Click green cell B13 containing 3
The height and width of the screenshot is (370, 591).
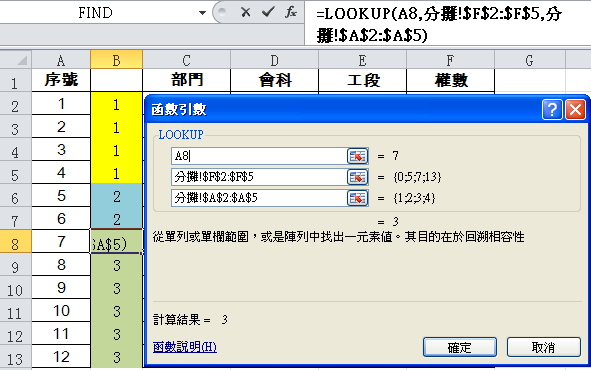116,356
